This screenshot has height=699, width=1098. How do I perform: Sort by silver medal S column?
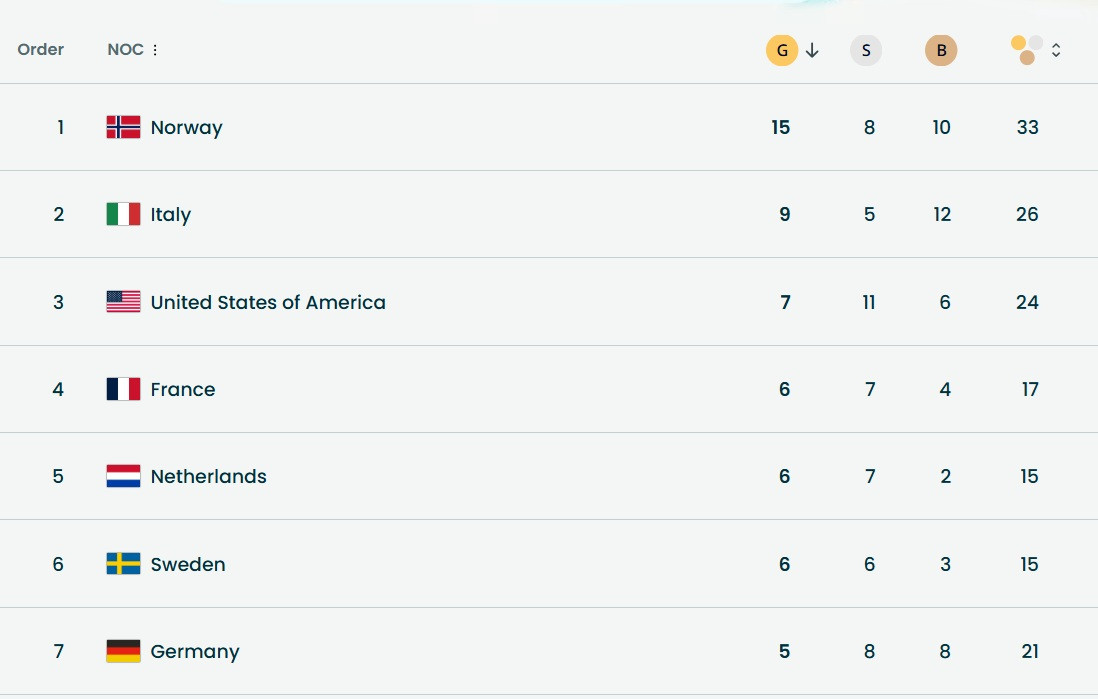coord(866,50)
